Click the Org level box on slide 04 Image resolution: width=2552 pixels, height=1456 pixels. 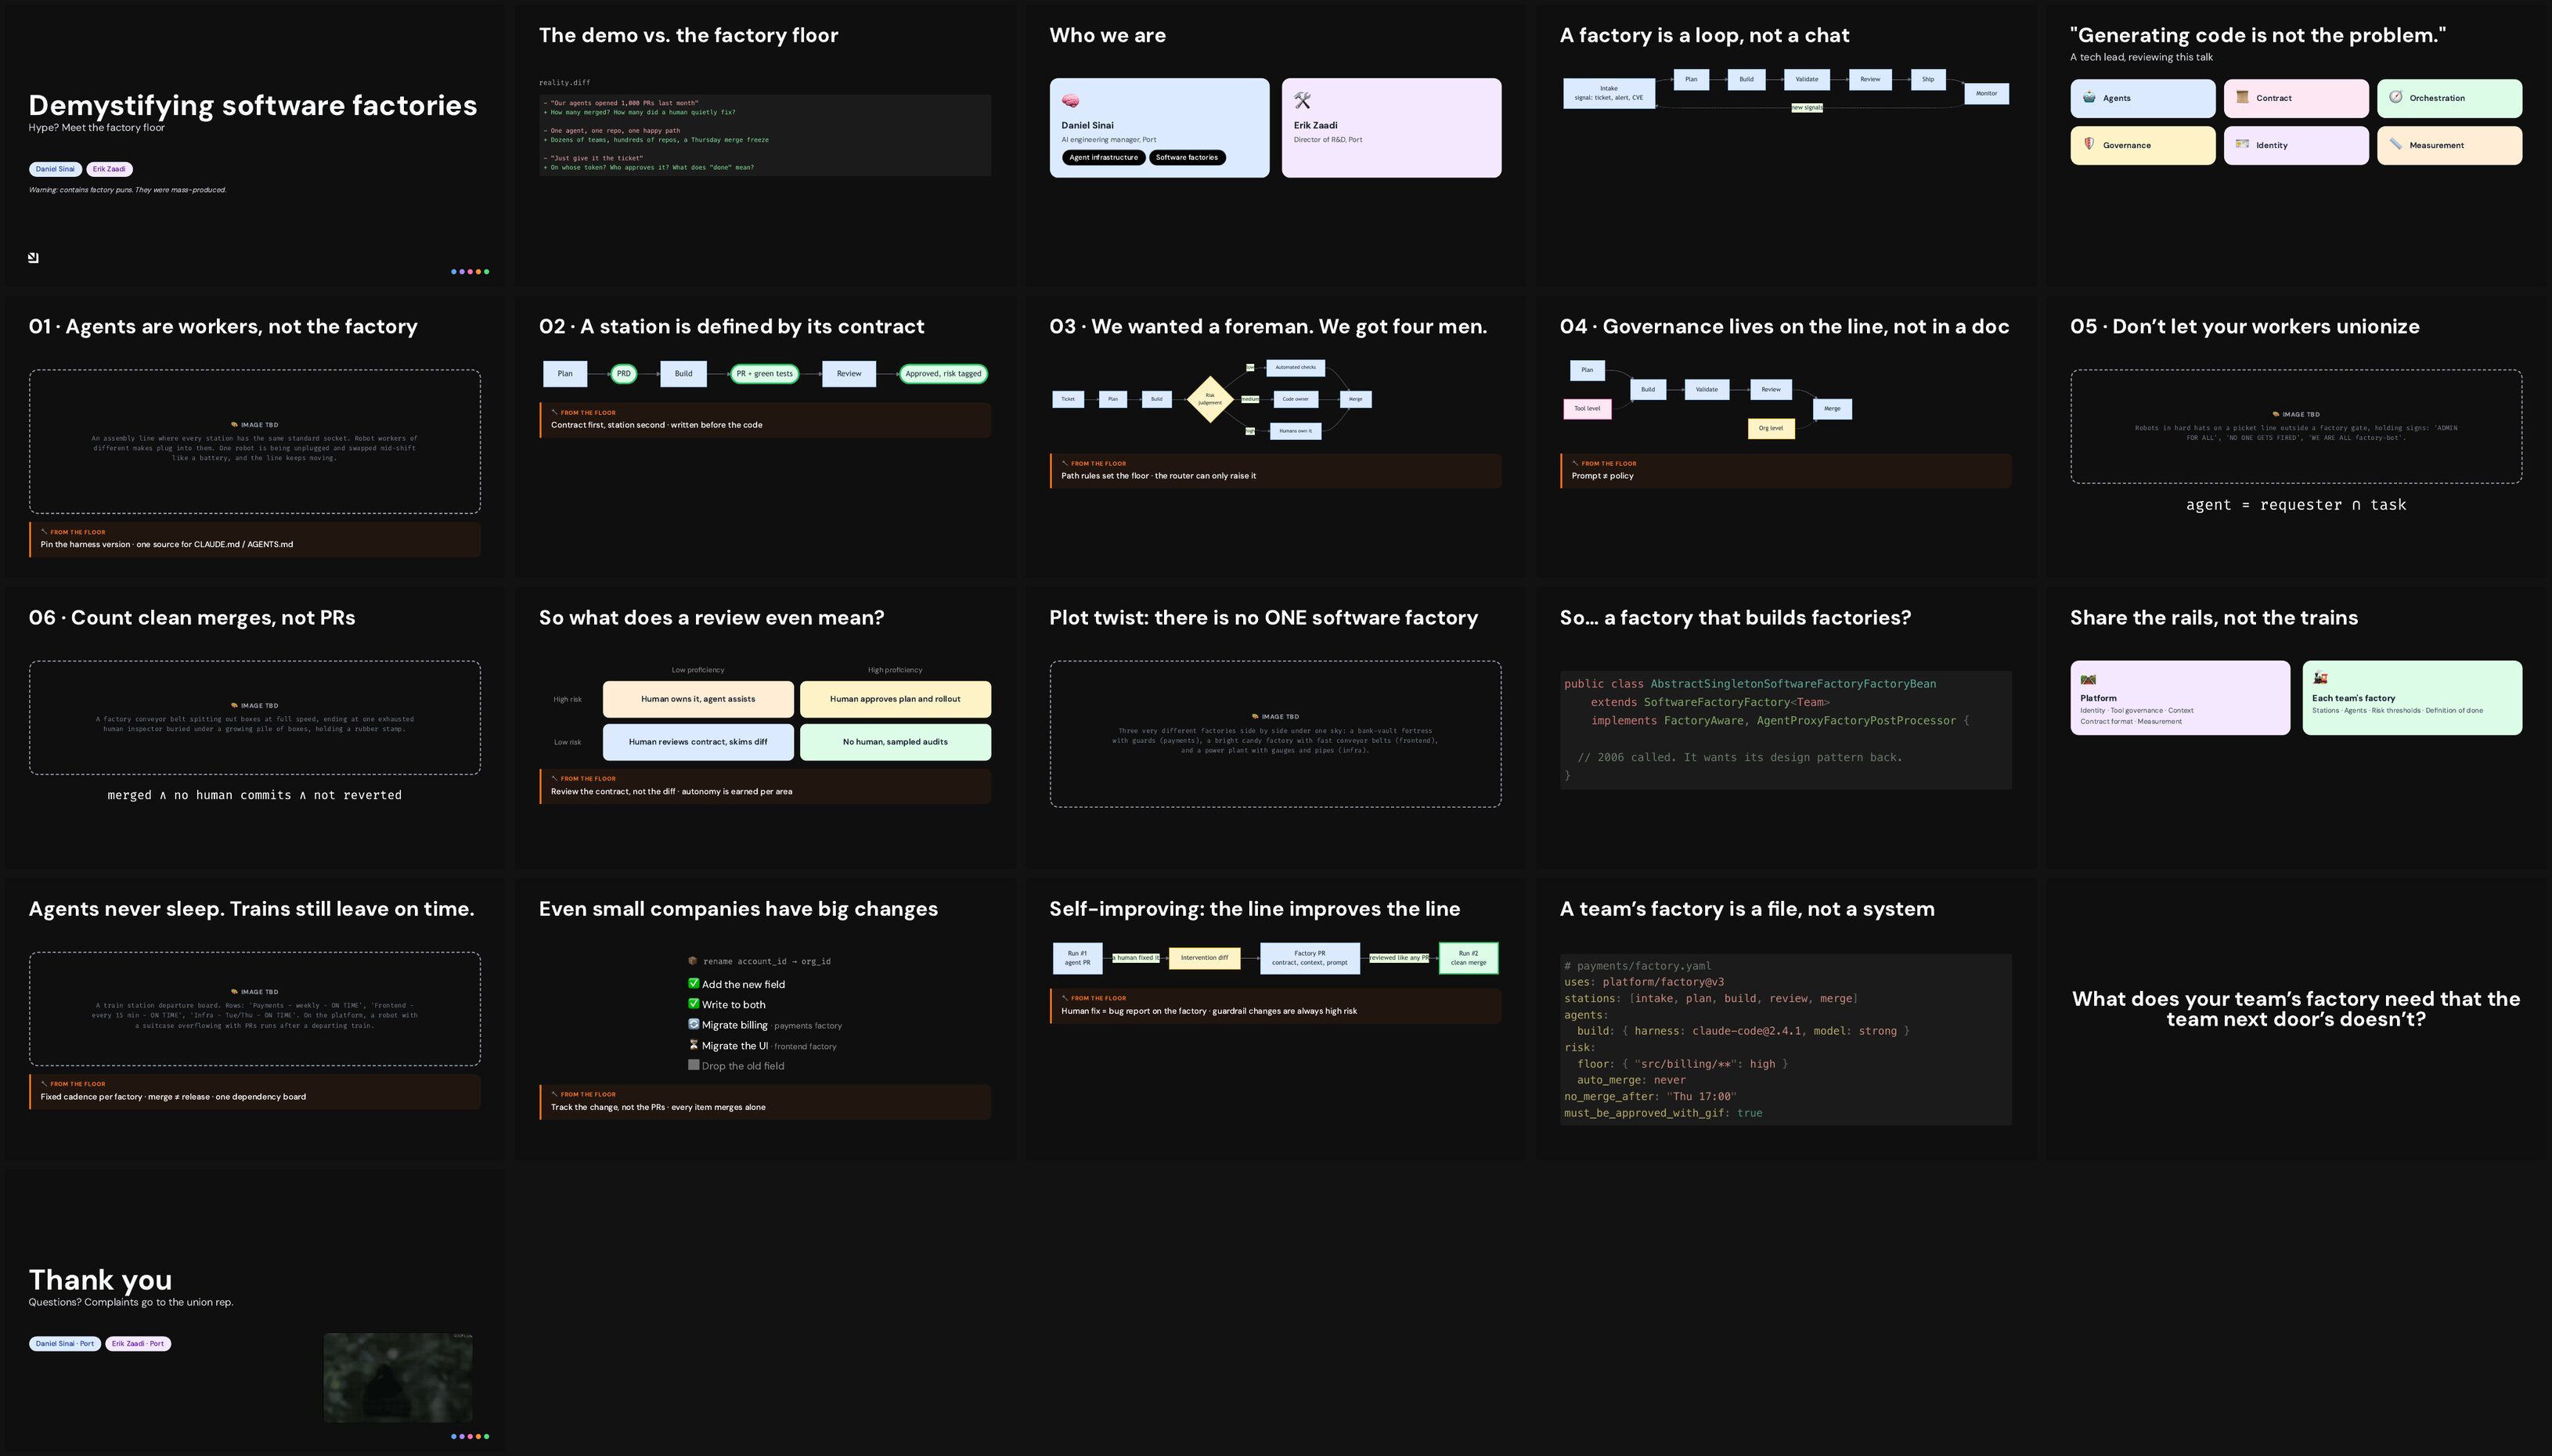1771,428
